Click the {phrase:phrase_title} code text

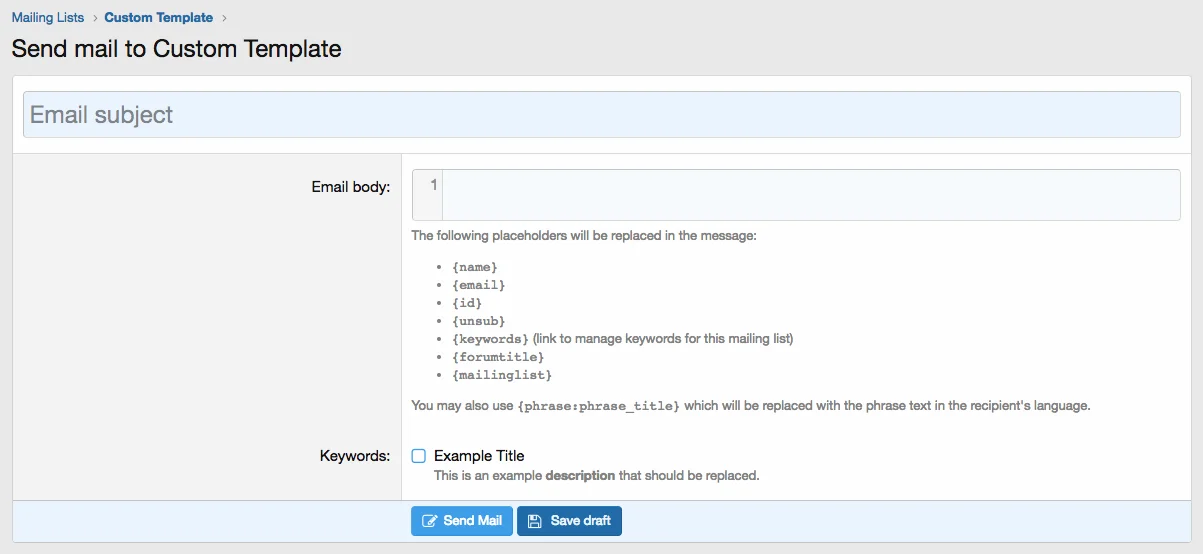599,406
